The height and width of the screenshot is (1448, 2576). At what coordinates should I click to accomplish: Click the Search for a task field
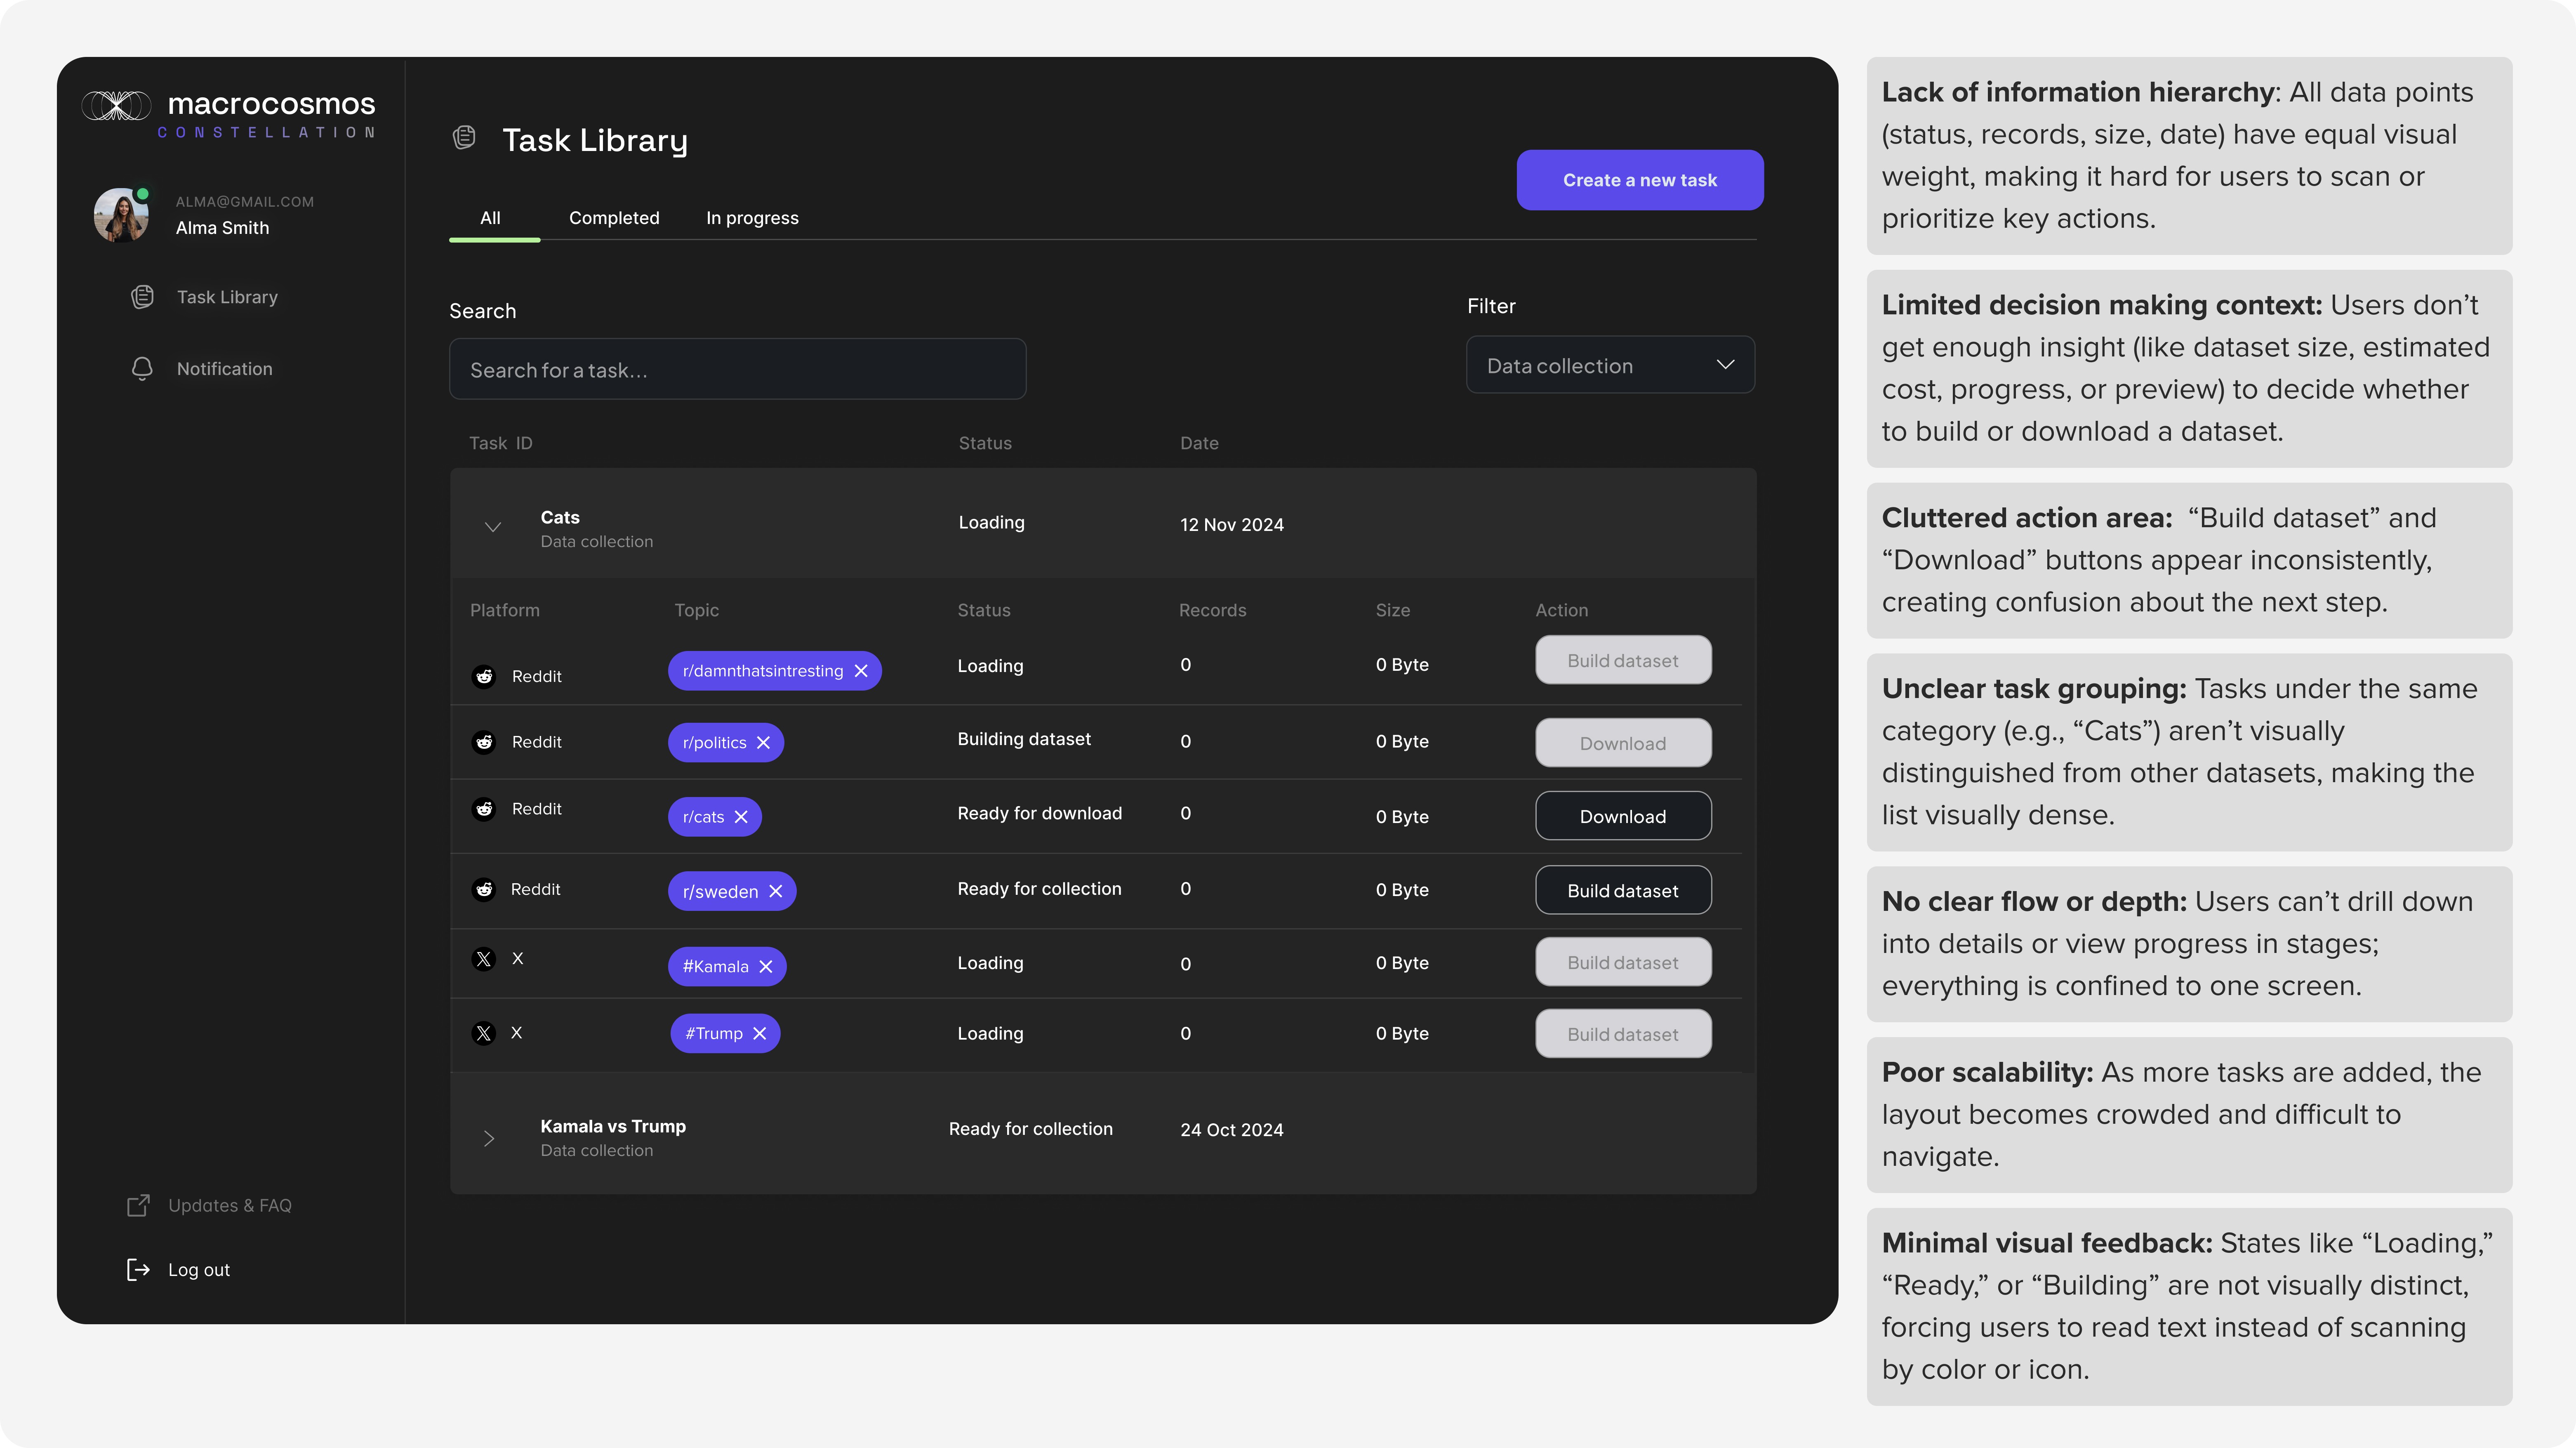[x=737, y=370]
